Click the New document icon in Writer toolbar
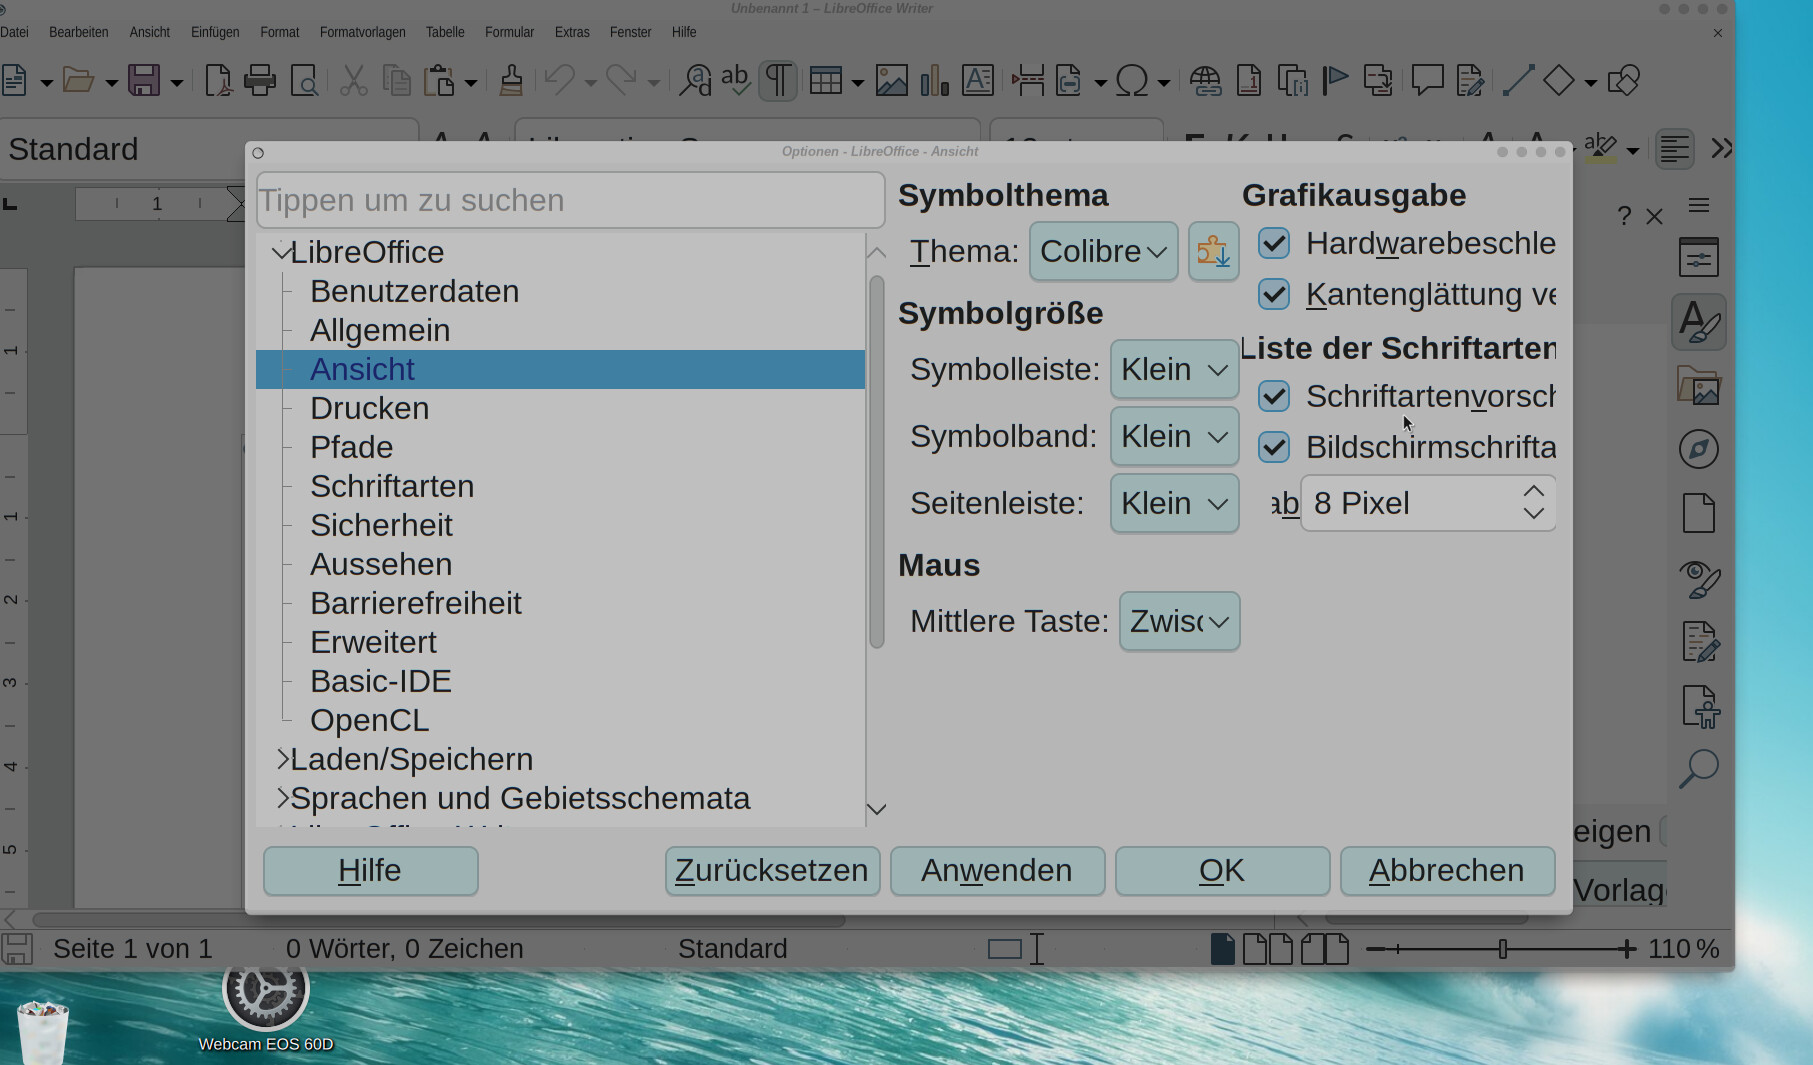 pos(14,80)
